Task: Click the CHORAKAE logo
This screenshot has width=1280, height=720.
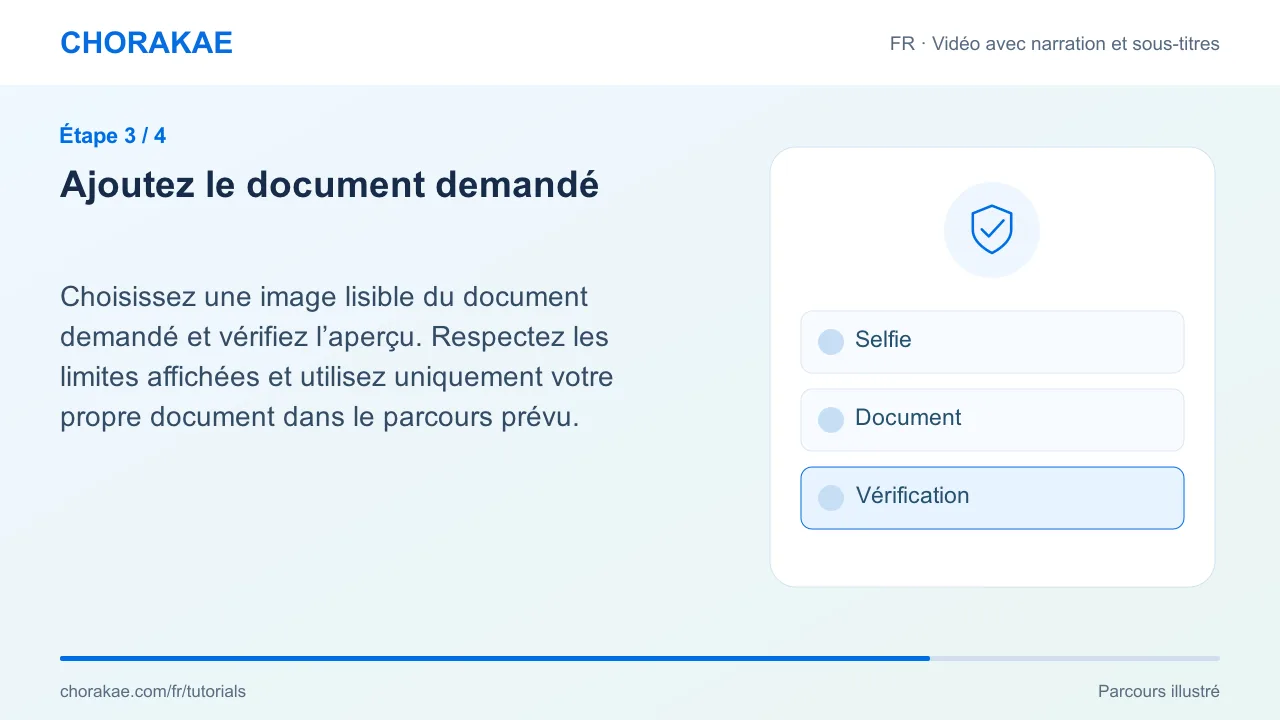Action: [146, 43]
